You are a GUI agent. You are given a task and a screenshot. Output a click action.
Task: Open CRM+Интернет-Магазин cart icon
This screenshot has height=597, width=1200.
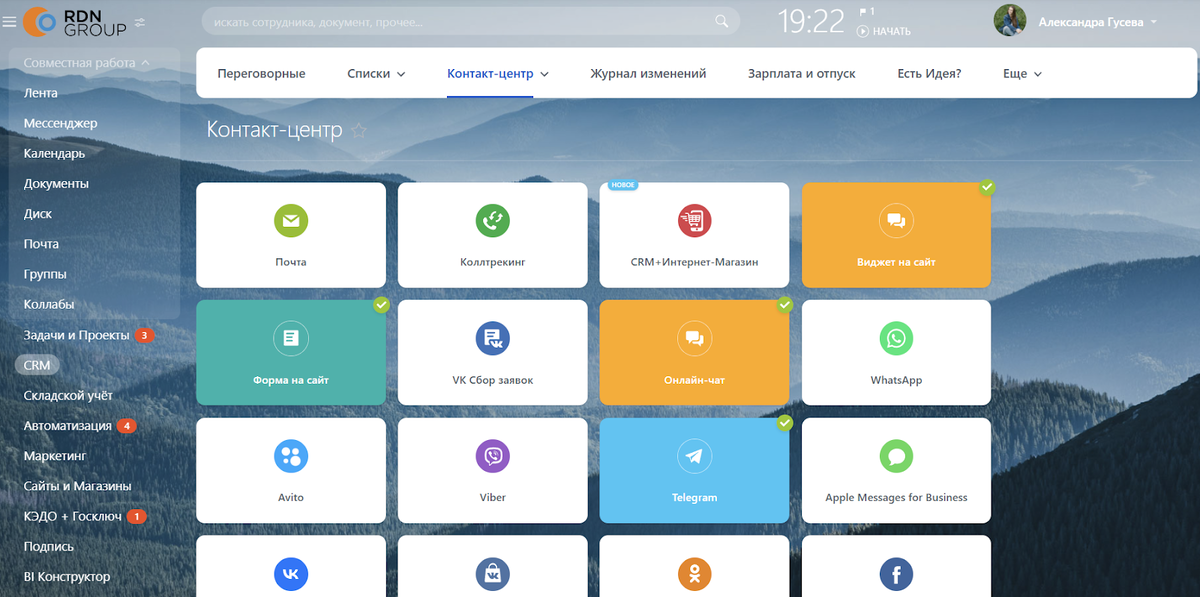point(694,220)
